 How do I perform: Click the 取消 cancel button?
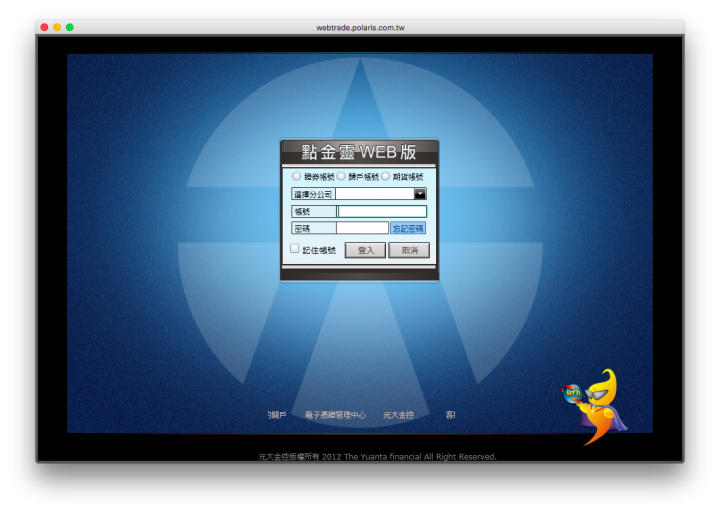coord(409,250)
